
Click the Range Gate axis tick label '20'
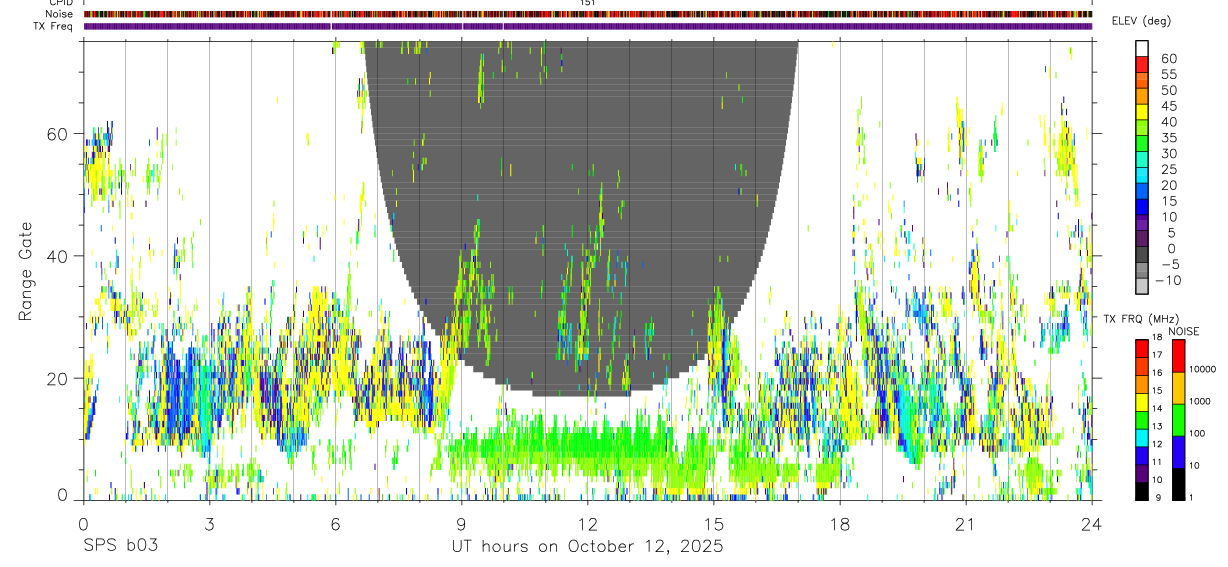pyautogui.click(x=59, y=378)
